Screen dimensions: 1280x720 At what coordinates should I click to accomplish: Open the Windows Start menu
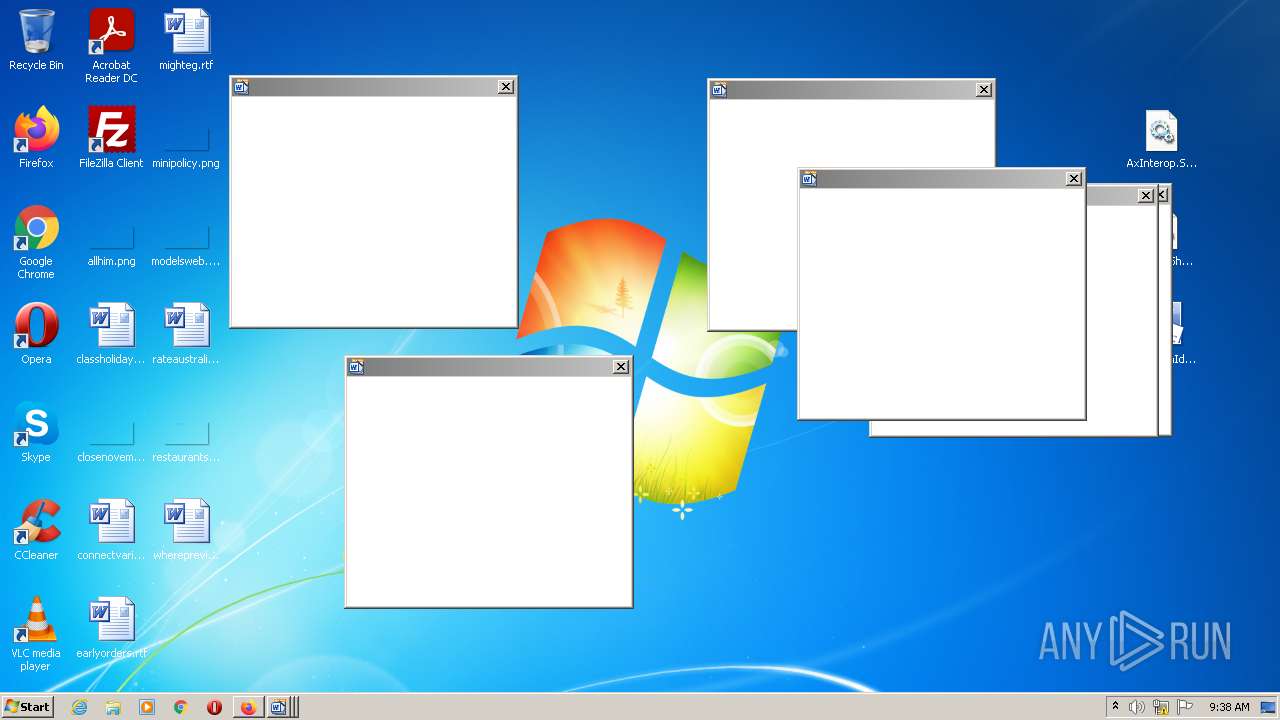pyautogui.click(x=27, y=707)
